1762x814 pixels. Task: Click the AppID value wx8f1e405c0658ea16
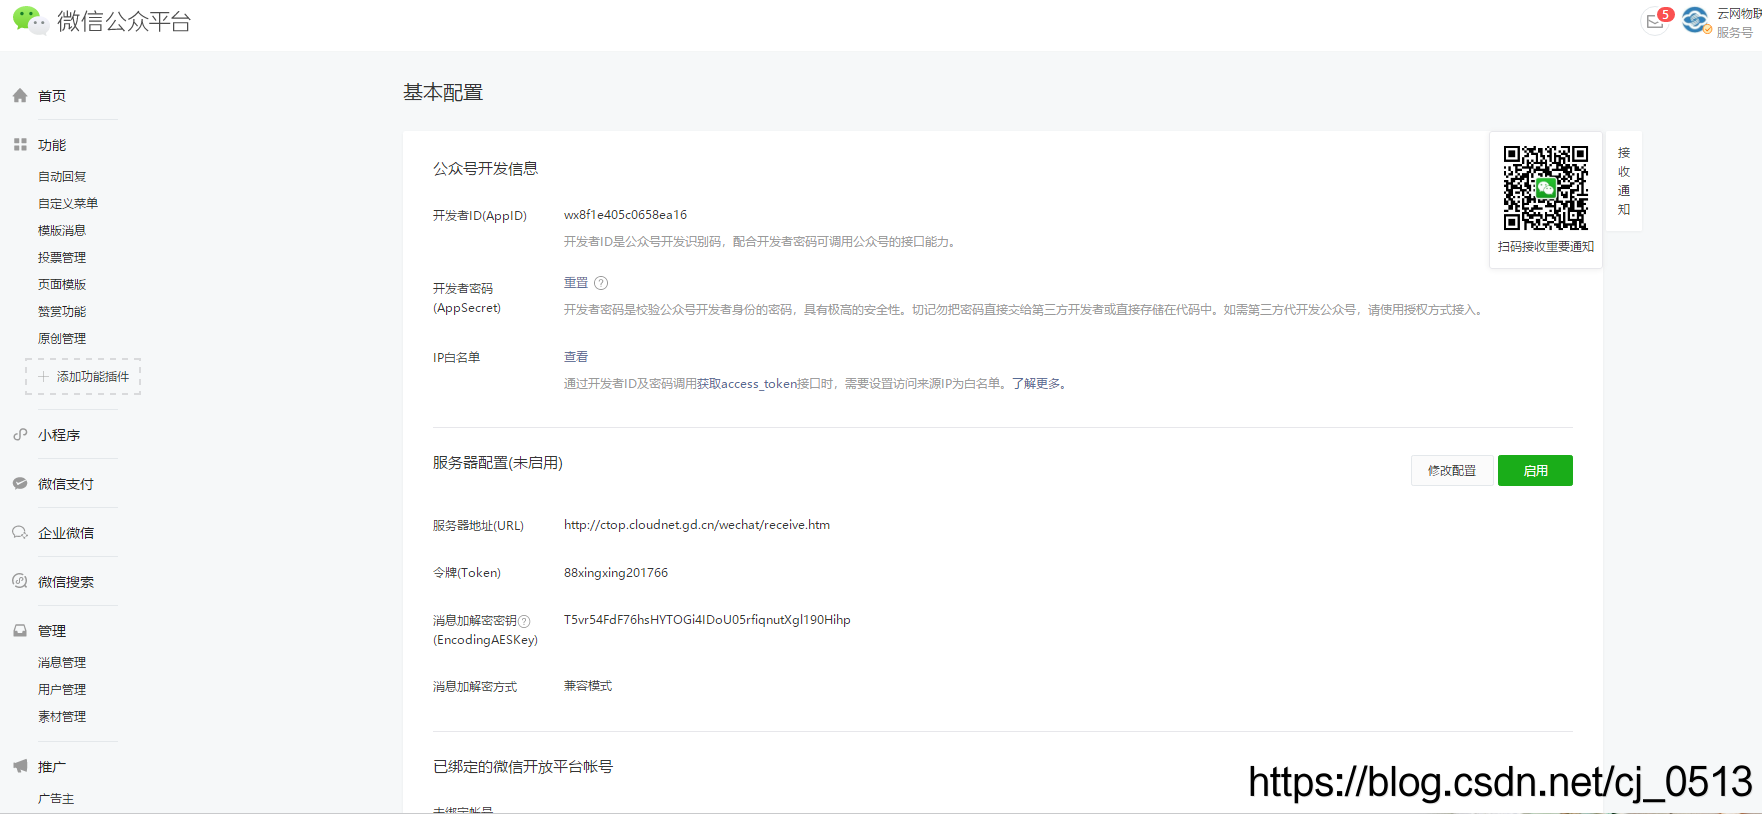[625, 215]
